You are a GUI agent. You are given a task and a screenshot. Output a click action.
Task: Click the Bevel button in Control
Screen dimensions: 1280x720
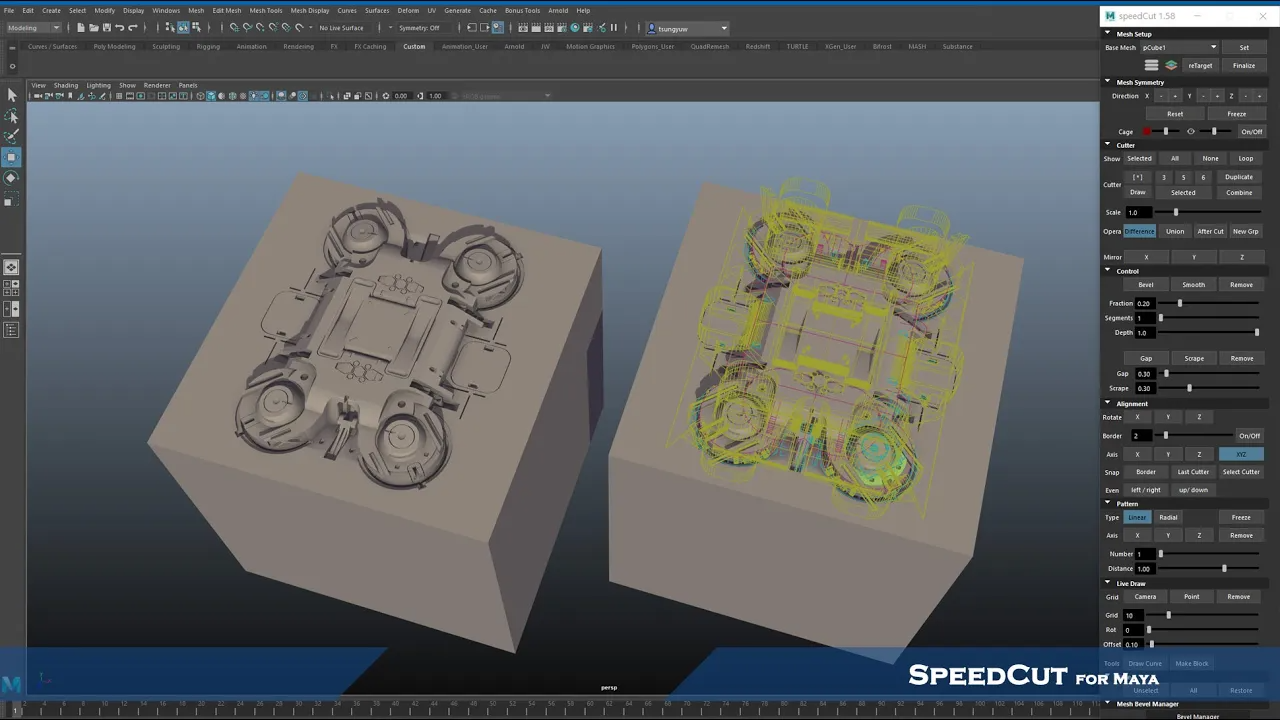click(1146, 285)
